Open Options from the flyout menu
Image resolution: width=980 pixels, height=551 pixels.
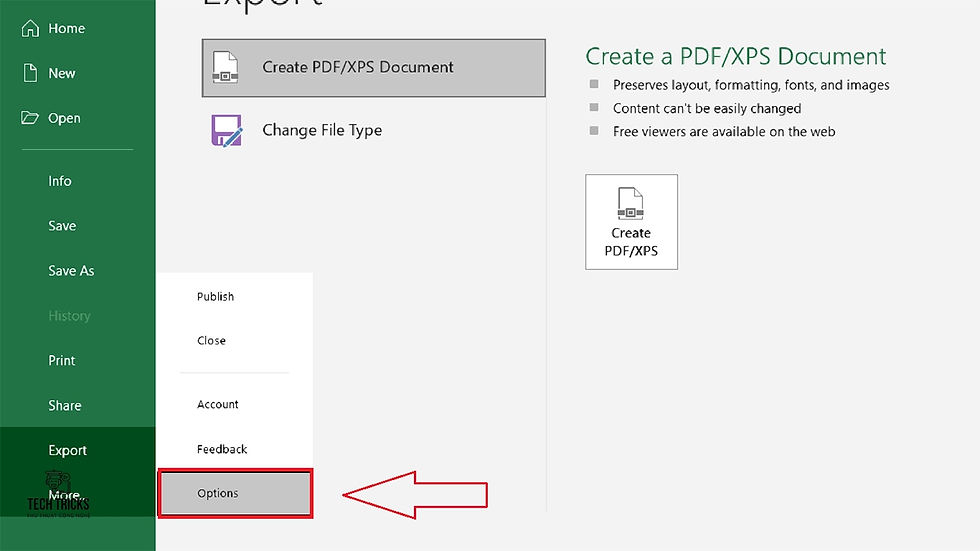[235, 493]
